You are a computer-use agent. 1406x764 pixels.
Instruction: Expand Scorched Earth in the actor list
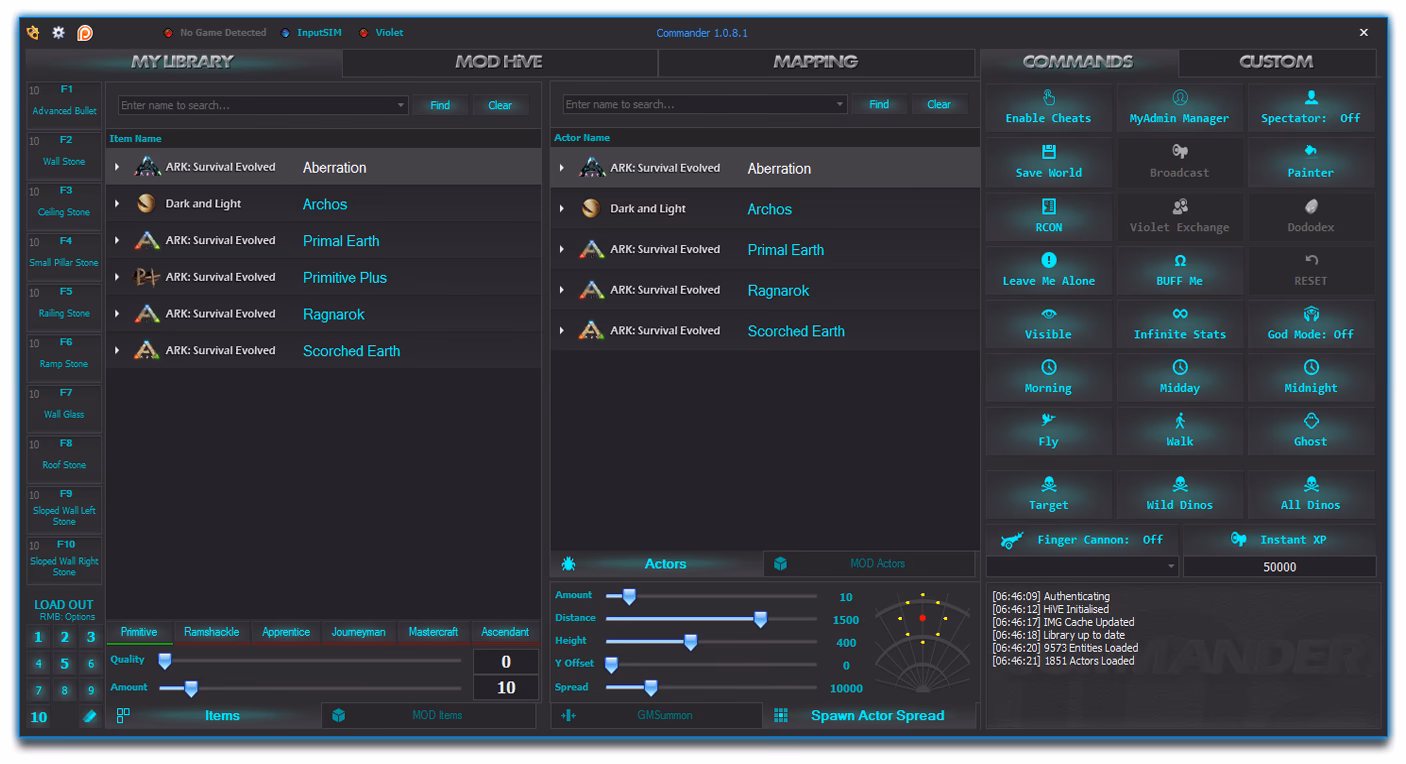562,331
